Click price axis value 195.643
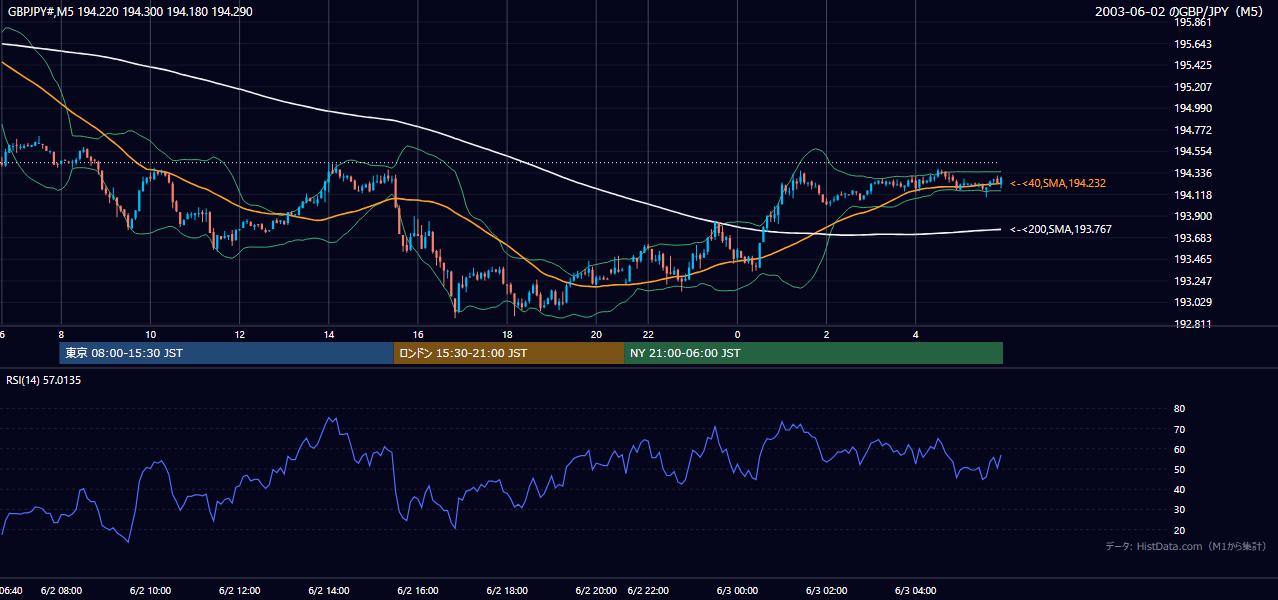This screenshot has width=1278, height=600. pos(1193,44)
